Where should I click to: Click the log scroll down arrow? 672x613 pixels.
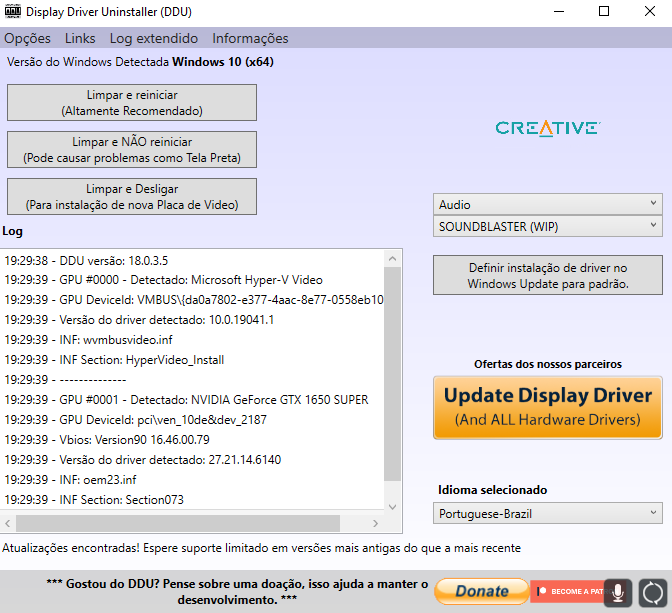[x=392, y=507]
